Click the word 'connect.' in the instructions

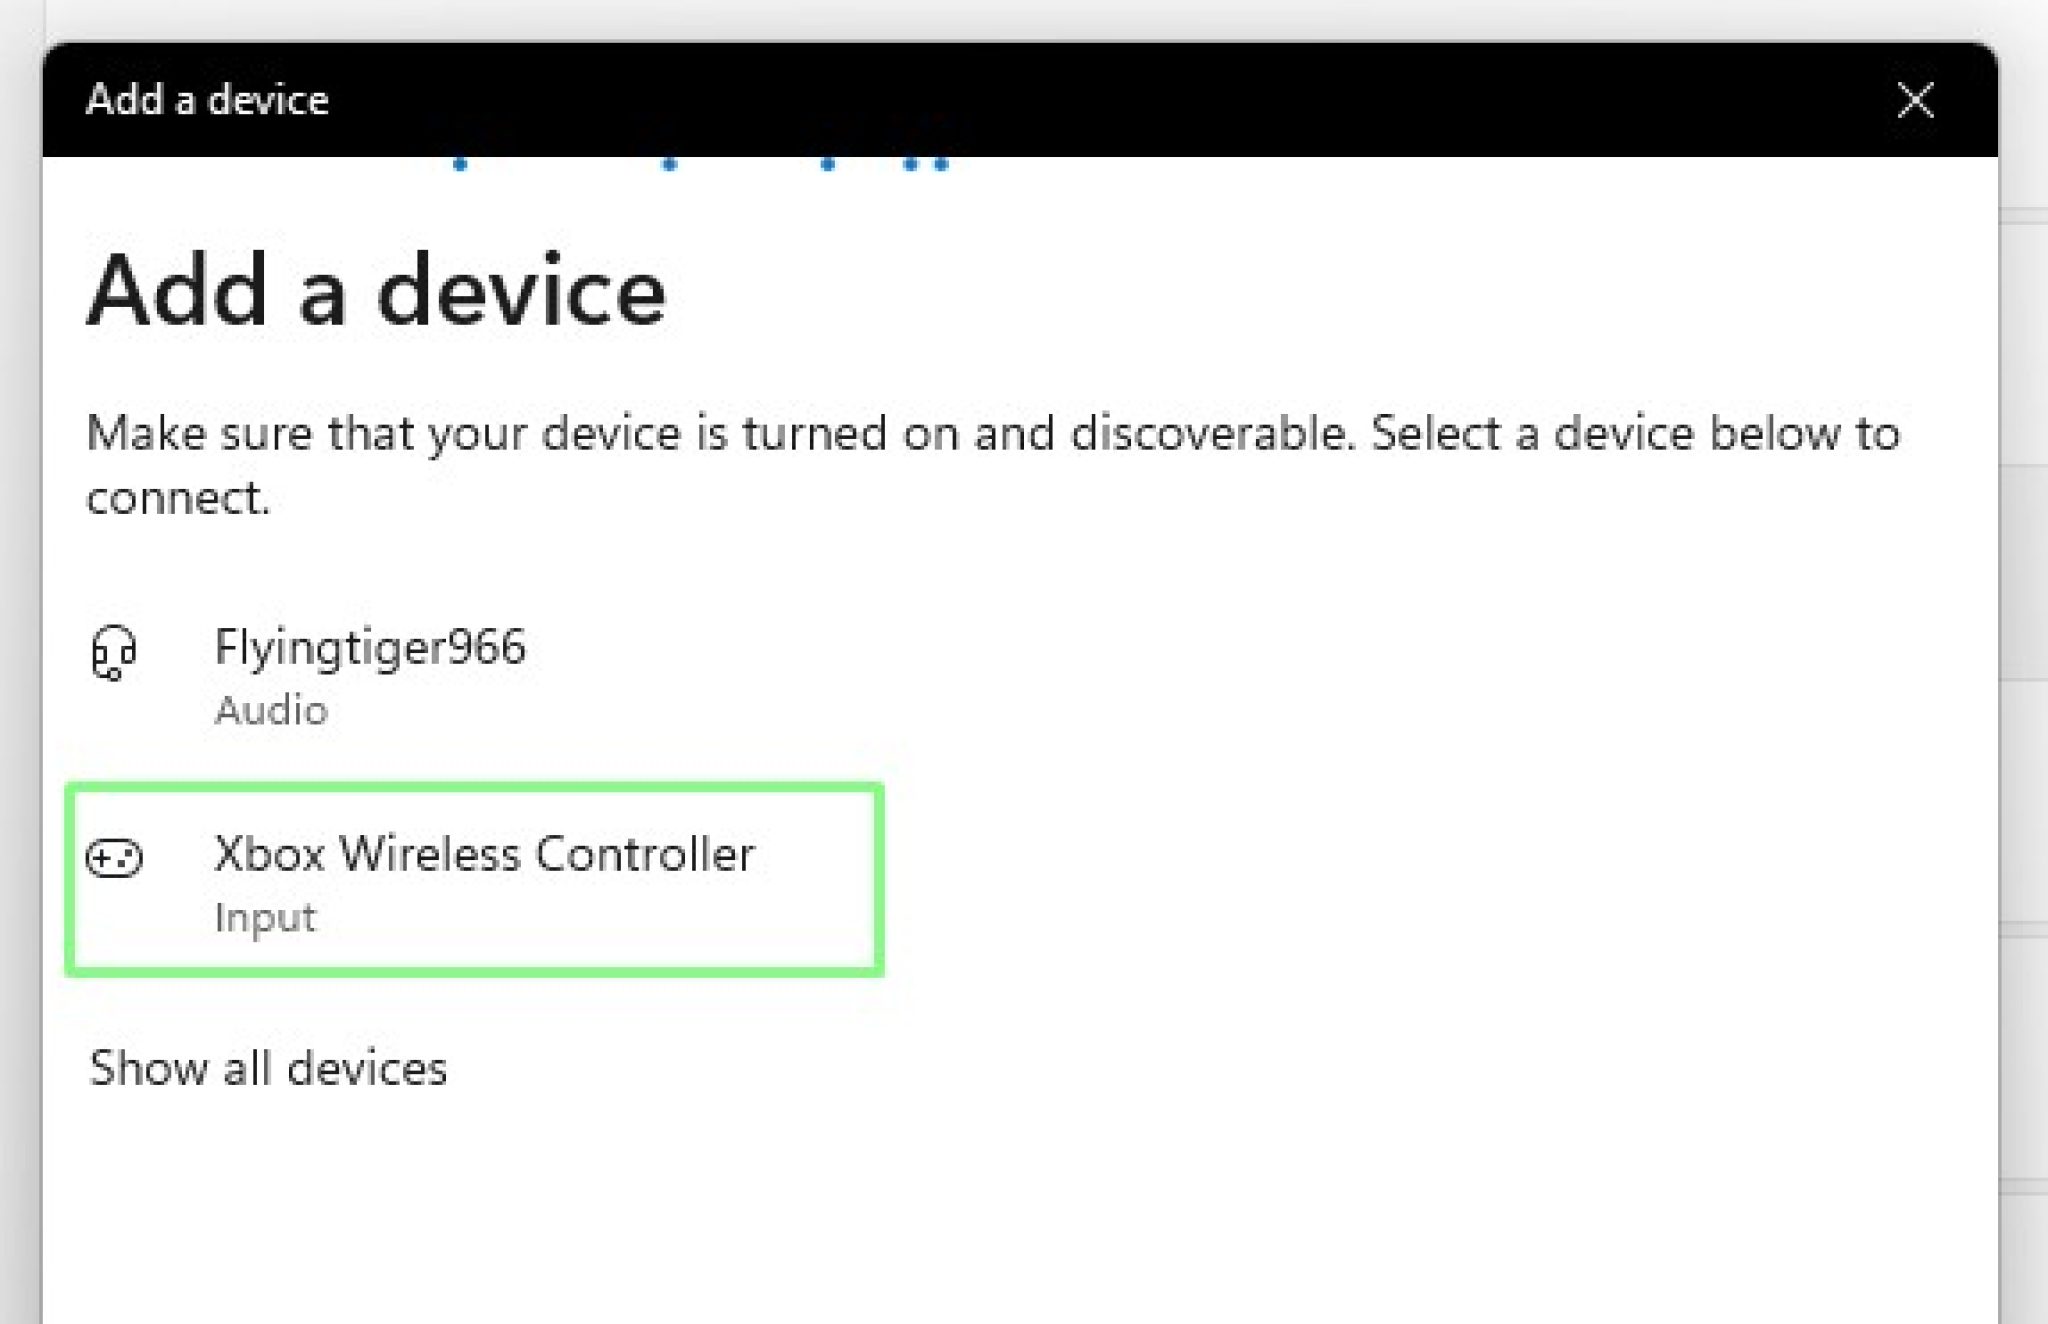(x=178, y=498)
